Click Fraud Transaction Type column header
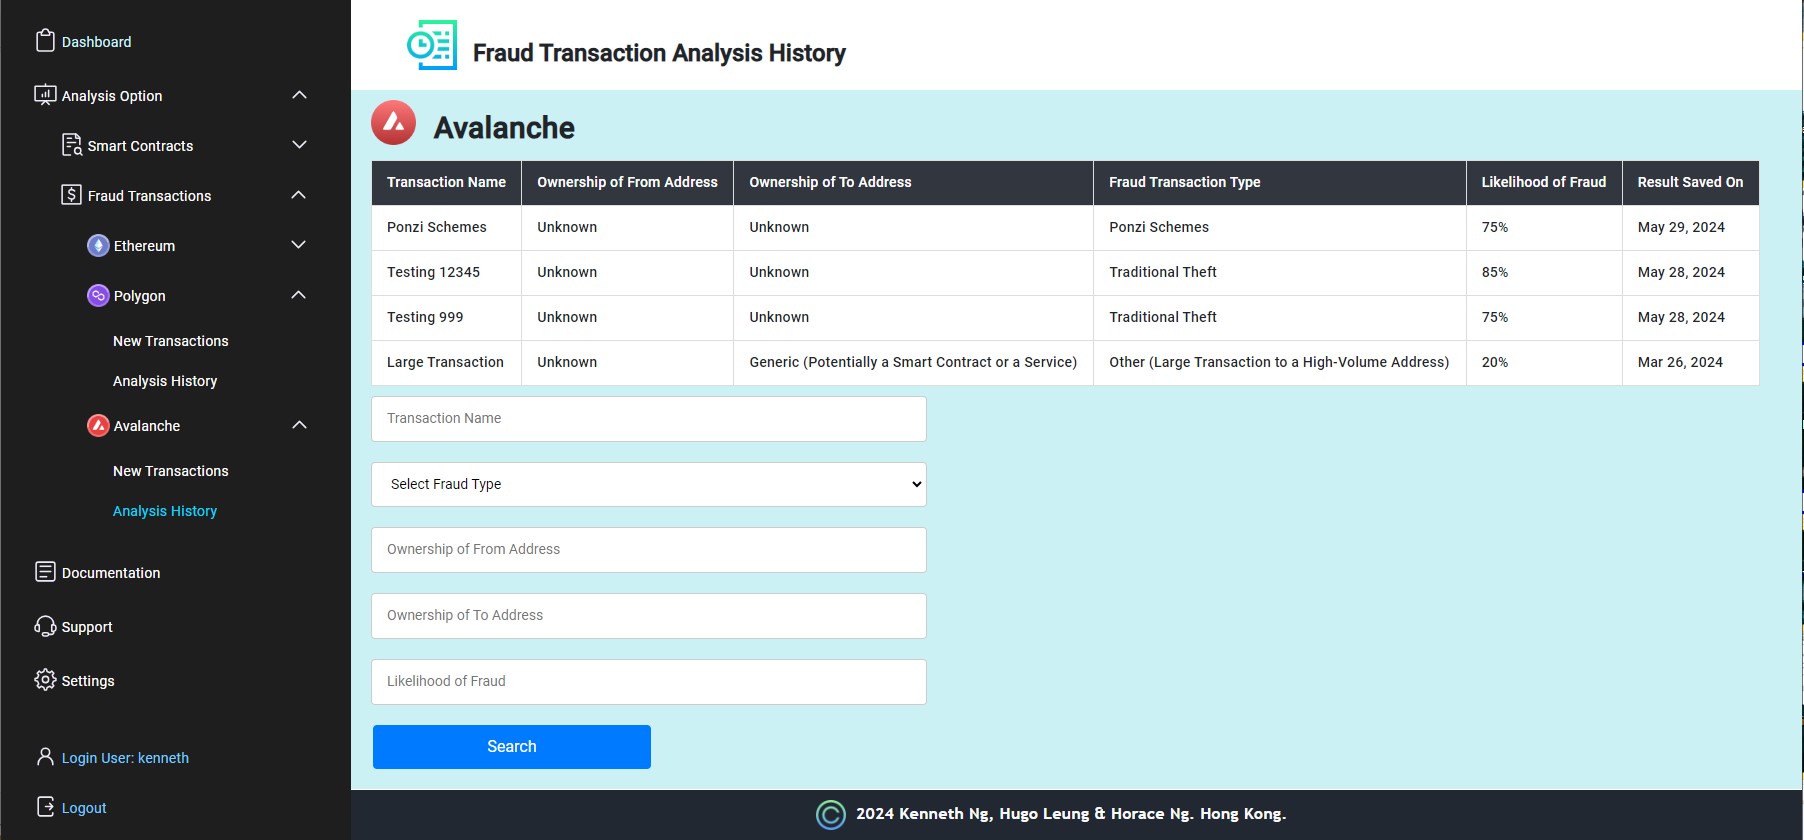This screenshot has width=1804, height=840. (x=1279, y=182)
